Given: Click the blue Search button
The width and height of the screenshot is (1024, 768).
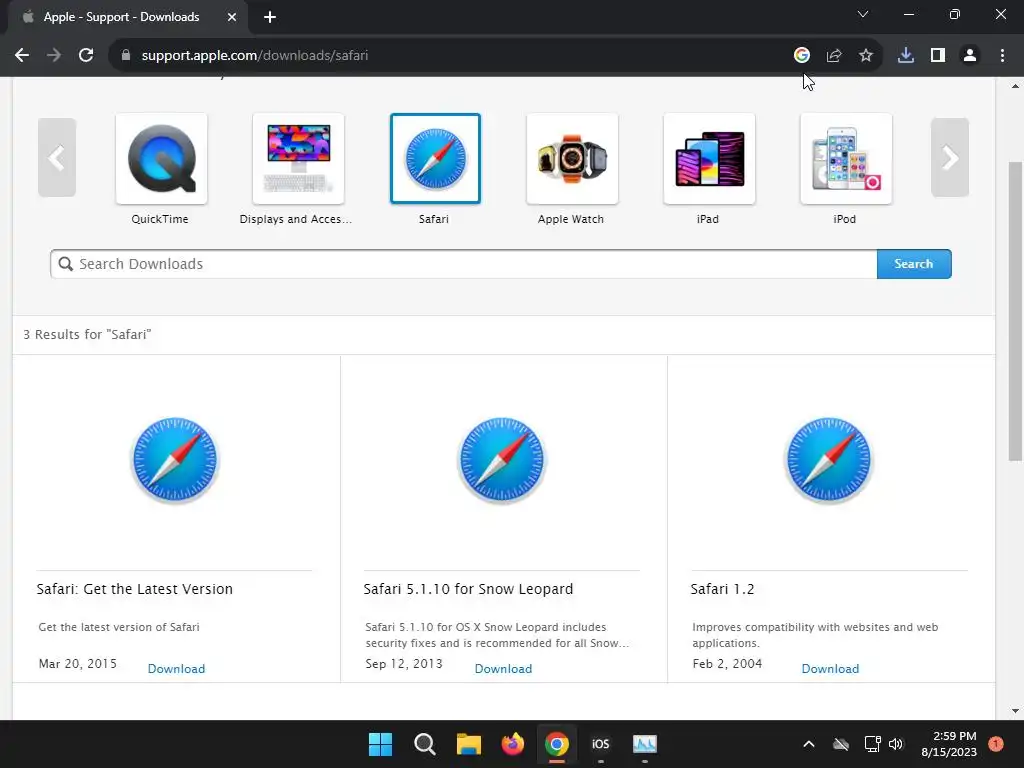Looking at the screenshot, I should pos(914,264).
